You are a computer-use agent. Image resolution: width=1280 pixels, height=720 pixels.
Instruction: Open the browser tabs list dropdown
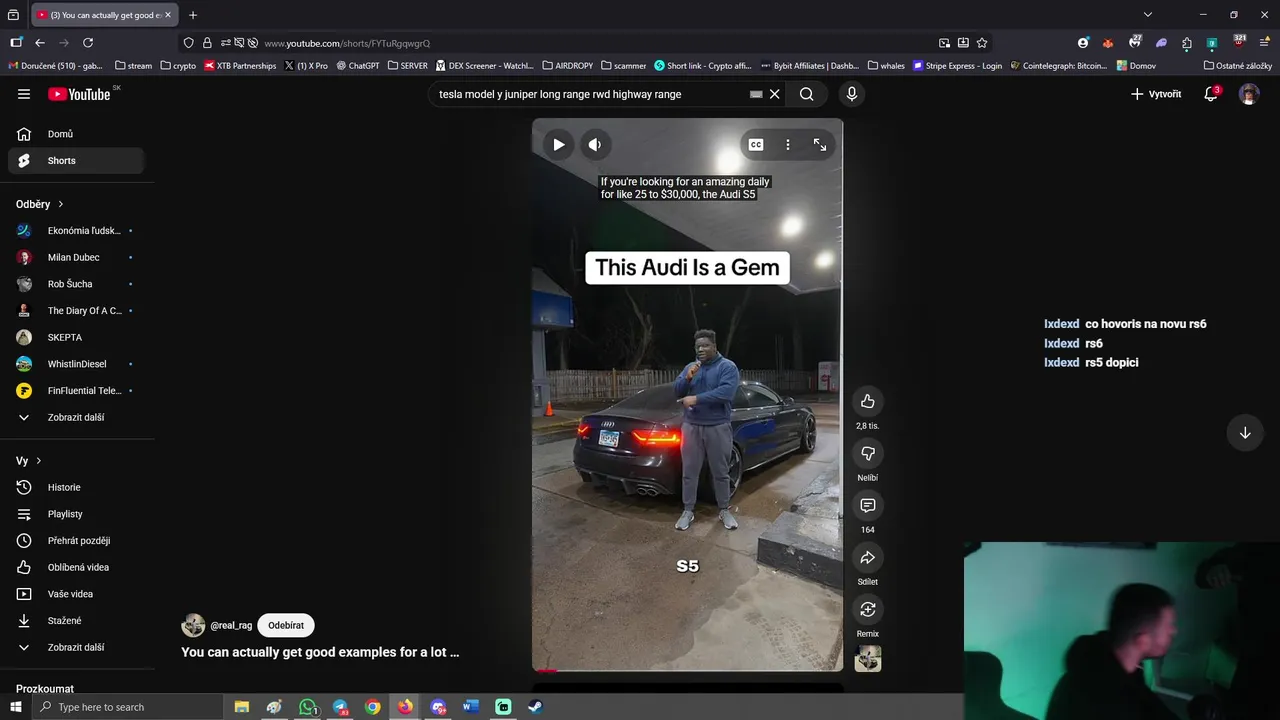(1148, 15)
